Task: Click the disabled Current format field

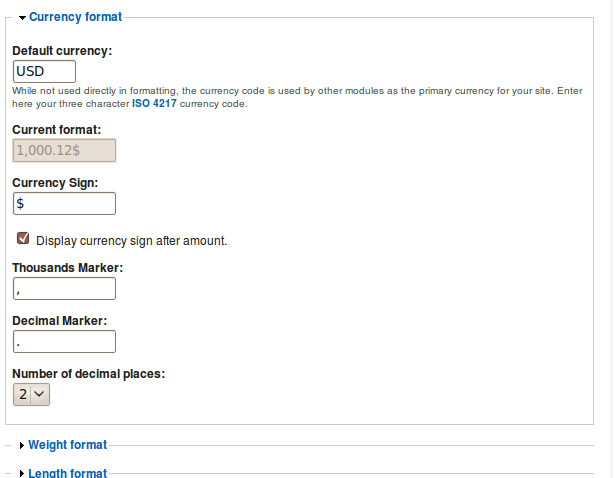Action: [x=64, y=150]
